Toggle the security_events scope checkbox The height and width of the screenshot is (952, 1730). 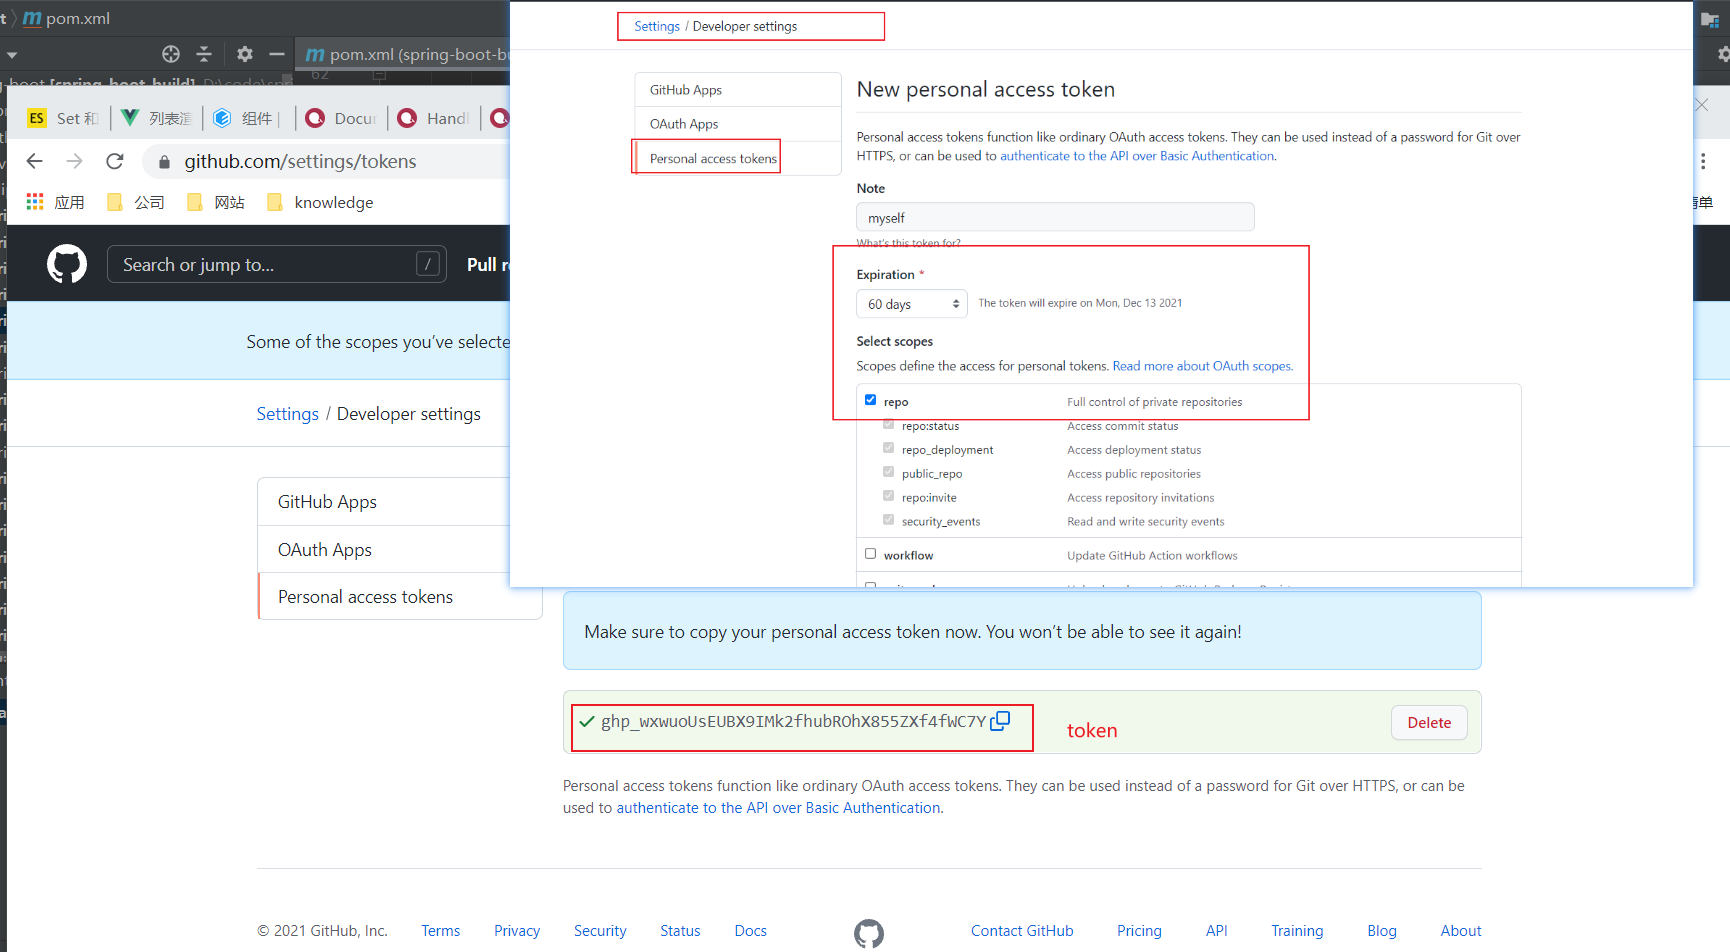pos(888,520)
